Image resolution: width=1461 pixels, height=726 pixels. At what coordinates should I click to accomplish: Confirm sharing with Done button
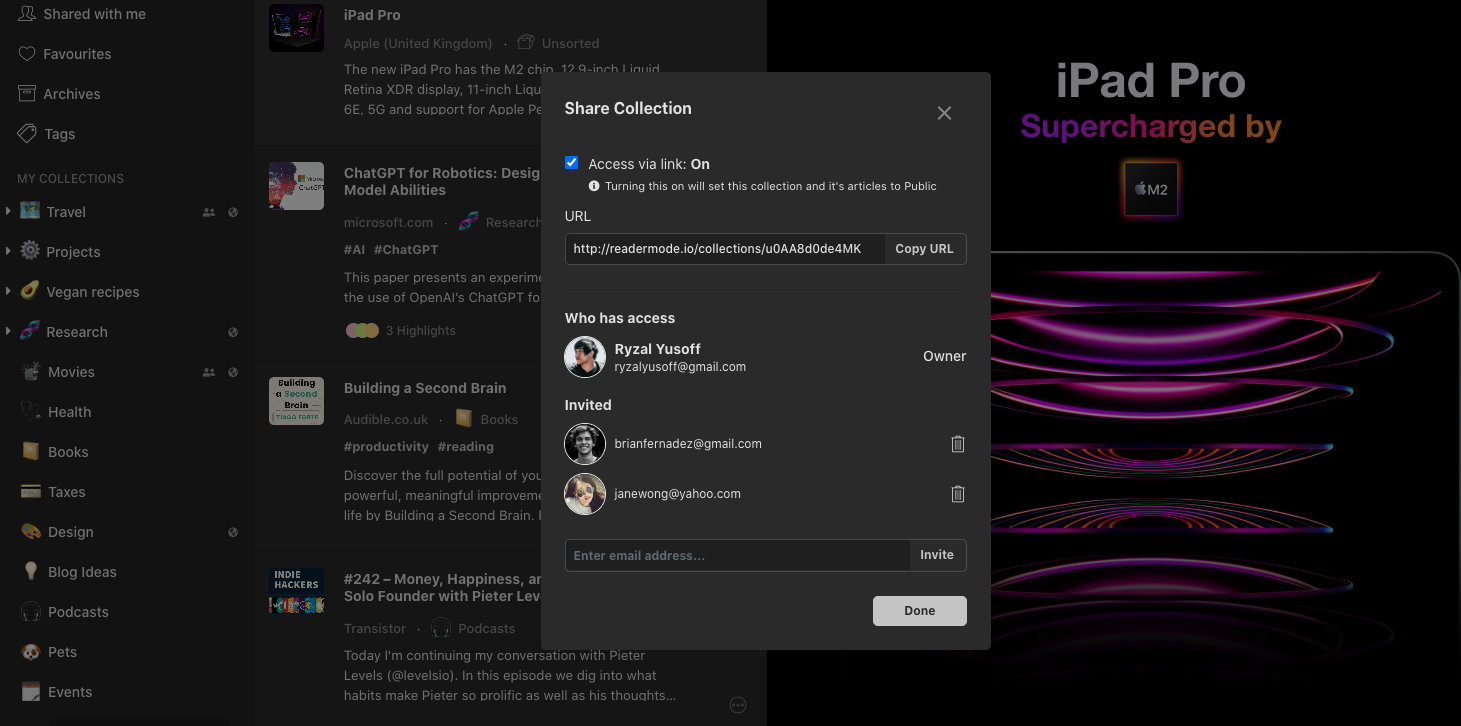click(x=919, y=611)
